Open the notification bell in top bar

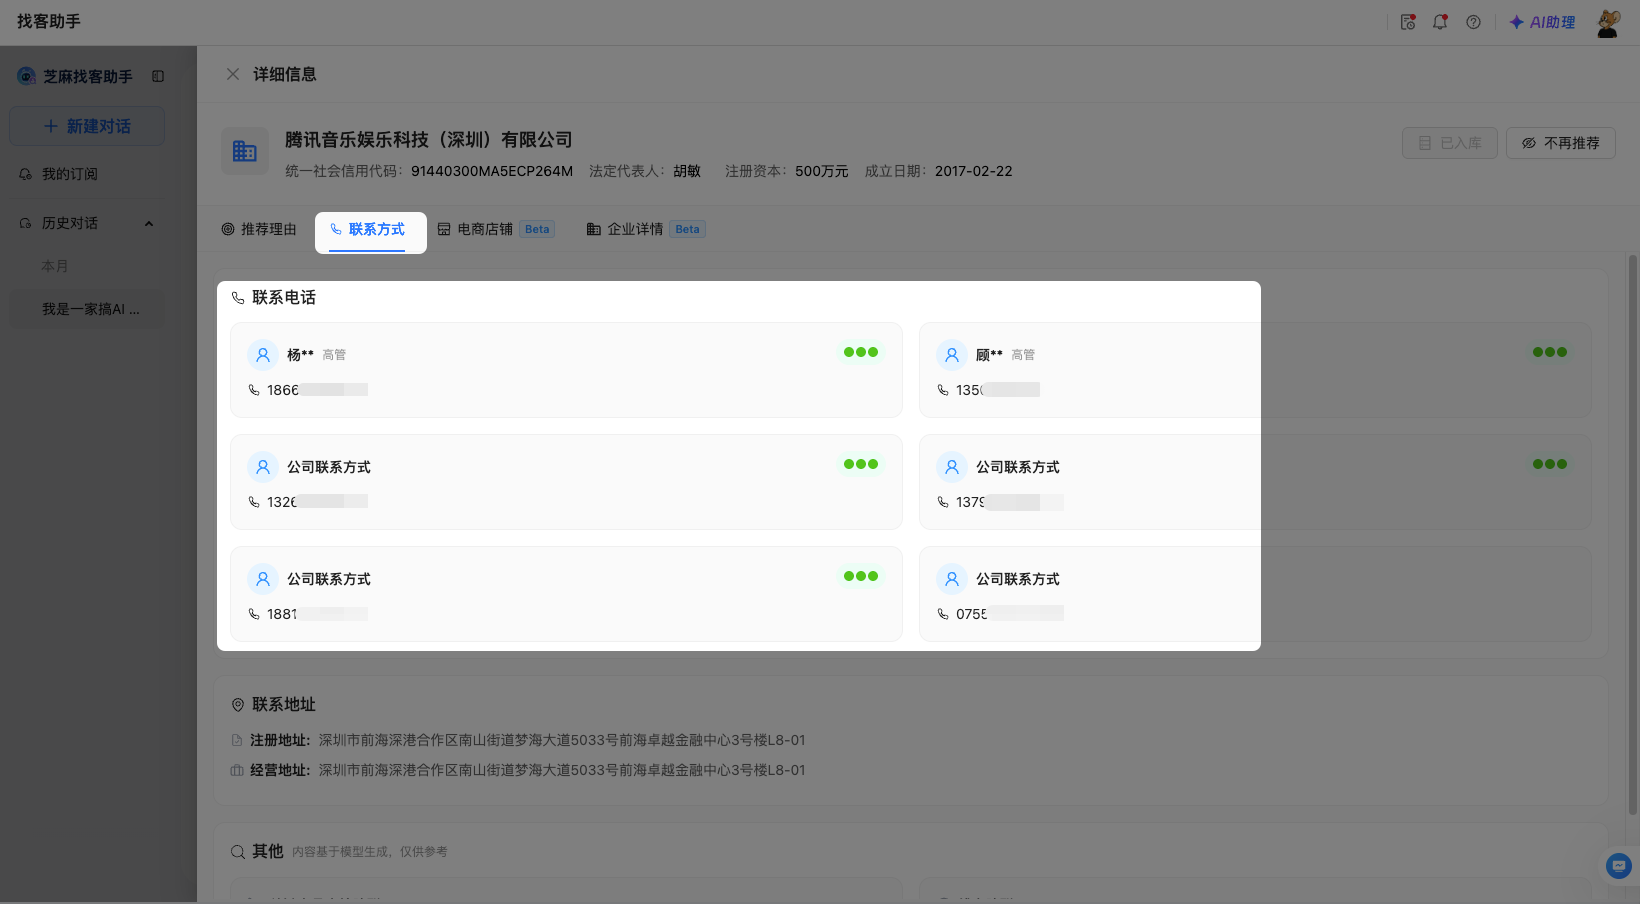[1440, 22]
